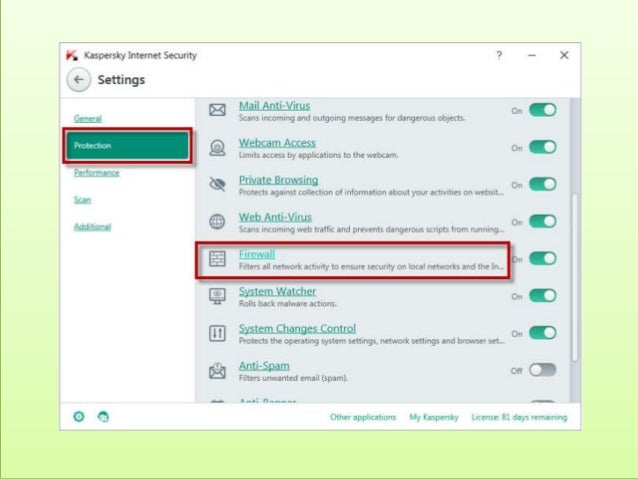Viewport: 638px width, 479px height.
Task: Open Web Anti-Virus settings link
Action: click(x=275, y=217)
